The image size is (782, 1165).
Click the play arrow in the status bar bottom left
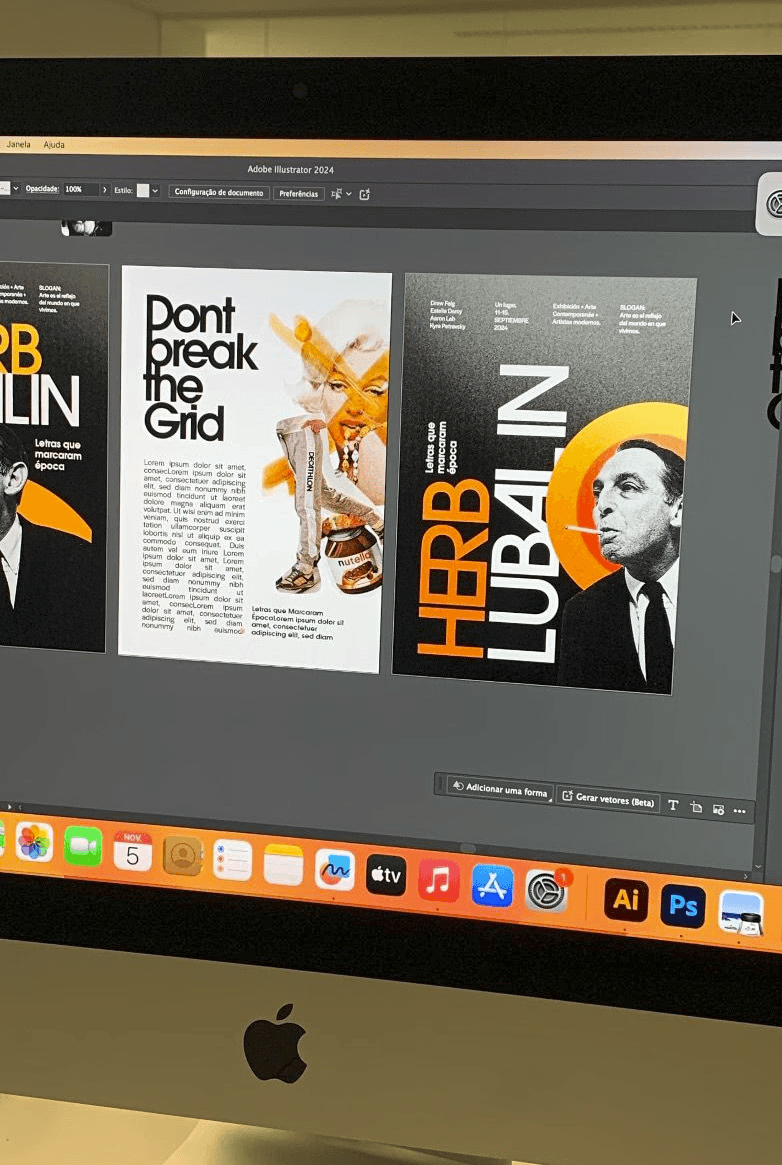click(x=9, y=806)
